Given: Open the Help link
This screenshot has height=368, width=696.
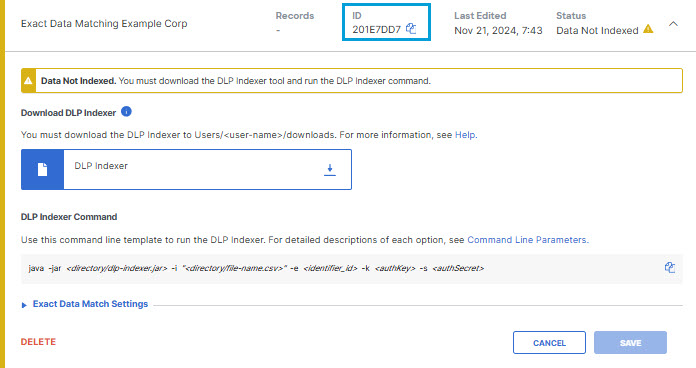Looking at the screenshot, I should click(x=465, y=135).
